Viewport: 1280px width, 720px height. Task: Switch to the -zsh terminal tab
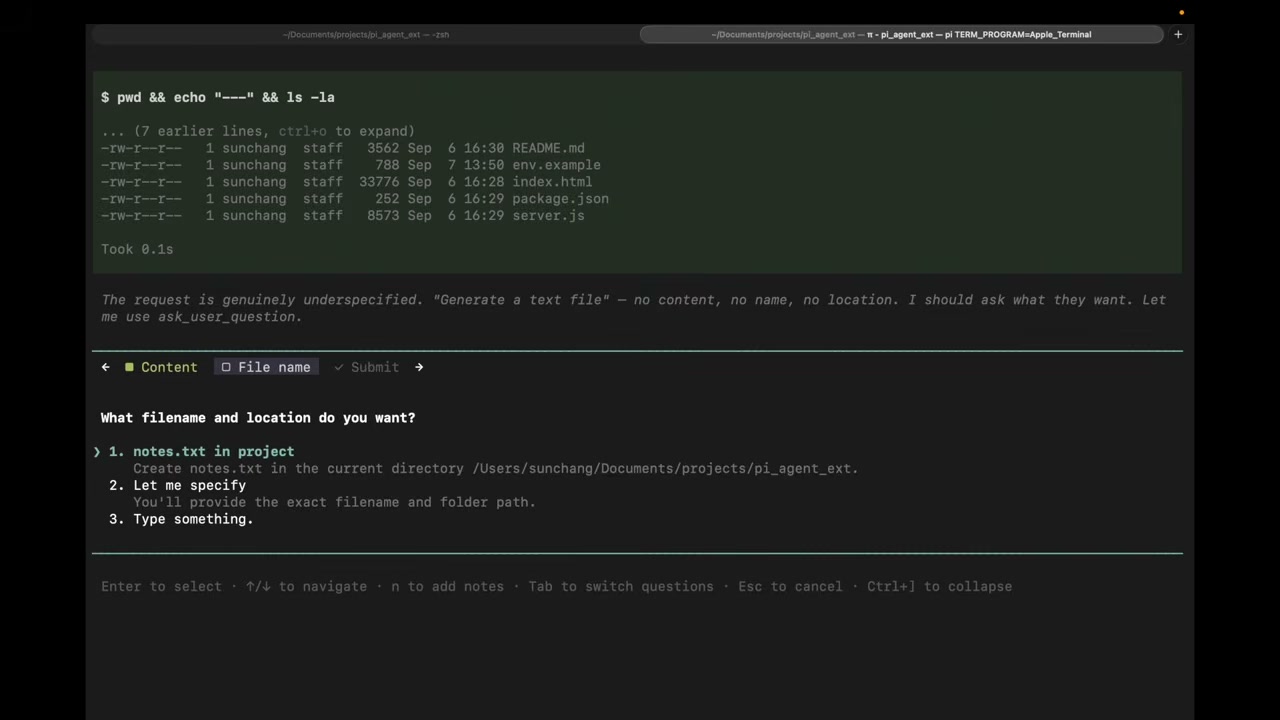(x=366, y=34)
